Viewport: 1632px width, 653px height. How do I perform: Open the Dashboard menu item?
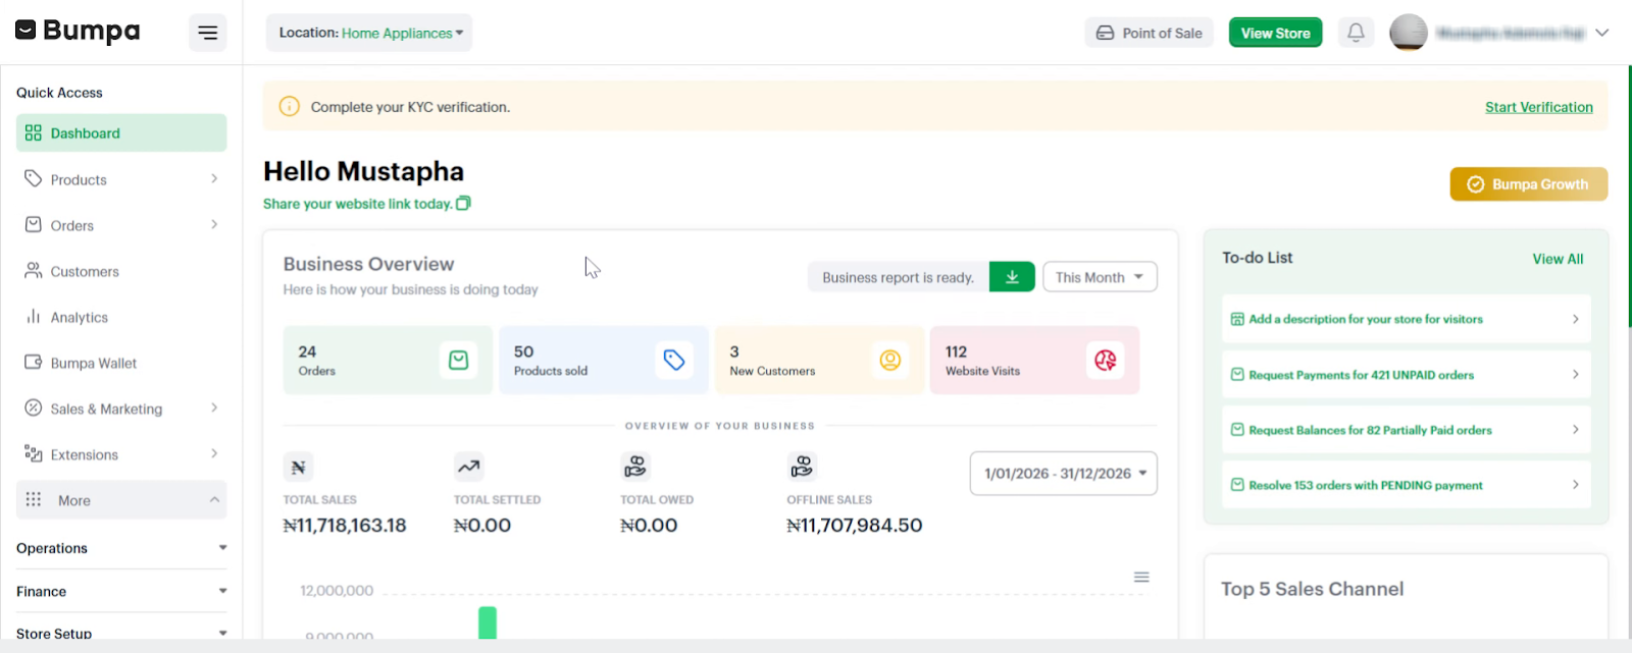pyautogui.click(x=121, y=133)
